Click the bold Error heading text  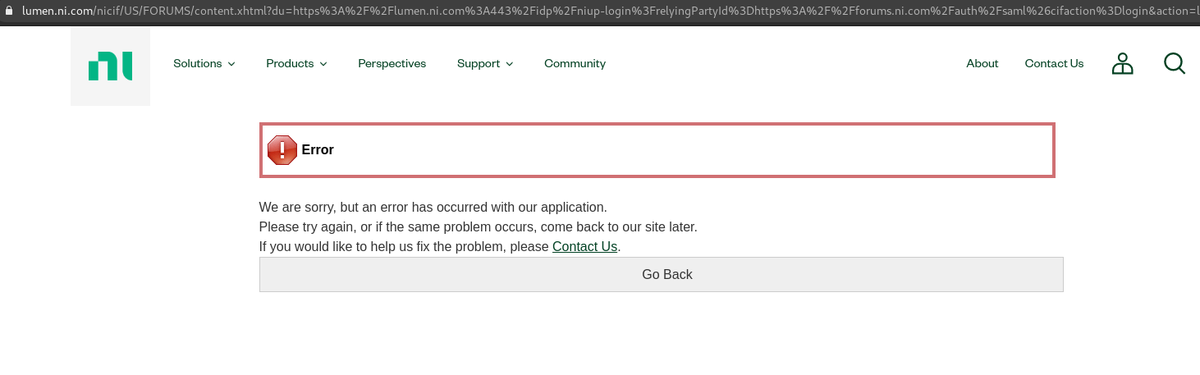click(x=318, y=150)
